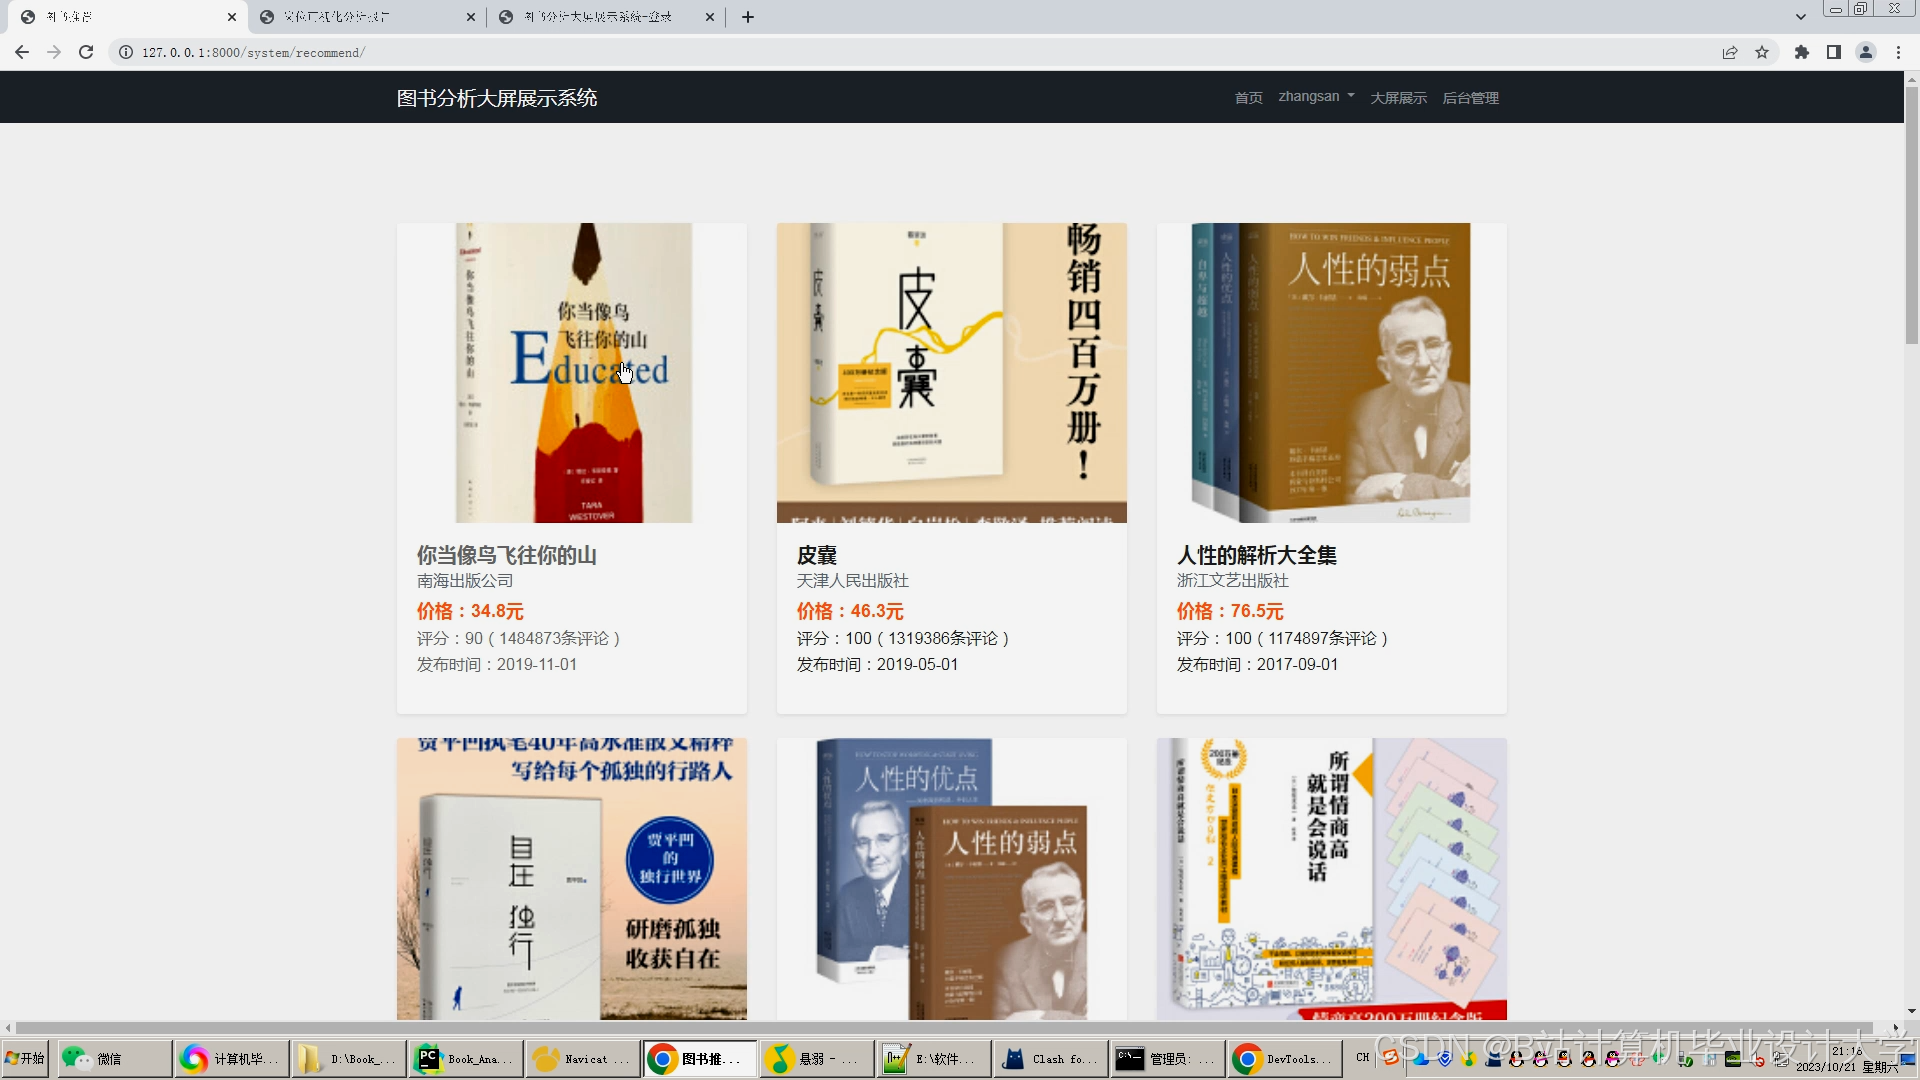Image resolution: width=1920 pixels, height=1080 pixels.
Task: Click the browser back arrow
Action: pyautogui.click(x=22, y=52)
